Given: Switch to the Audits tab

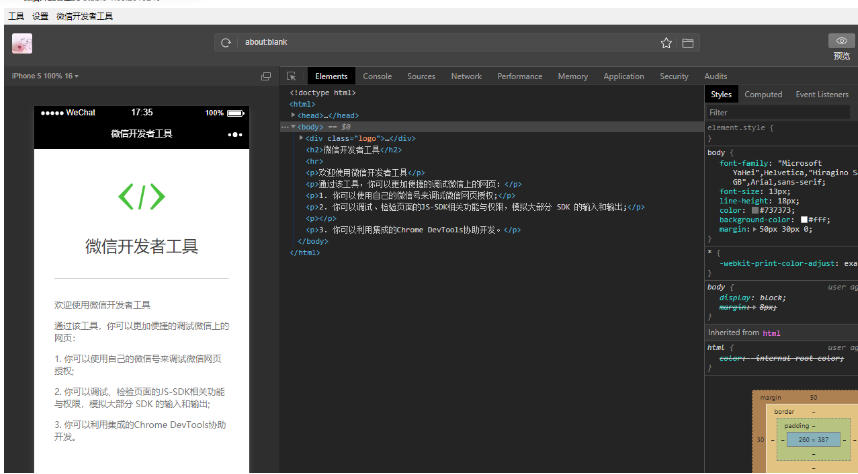Looking at the screenshot, I should coord(715,76).
